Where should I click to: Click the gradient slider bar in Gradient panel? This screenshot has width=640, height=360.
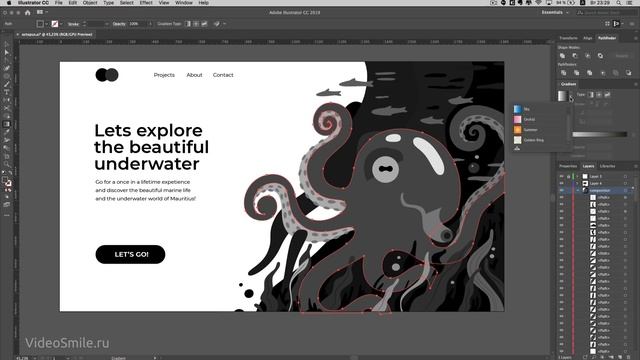(x=600, y=134)
